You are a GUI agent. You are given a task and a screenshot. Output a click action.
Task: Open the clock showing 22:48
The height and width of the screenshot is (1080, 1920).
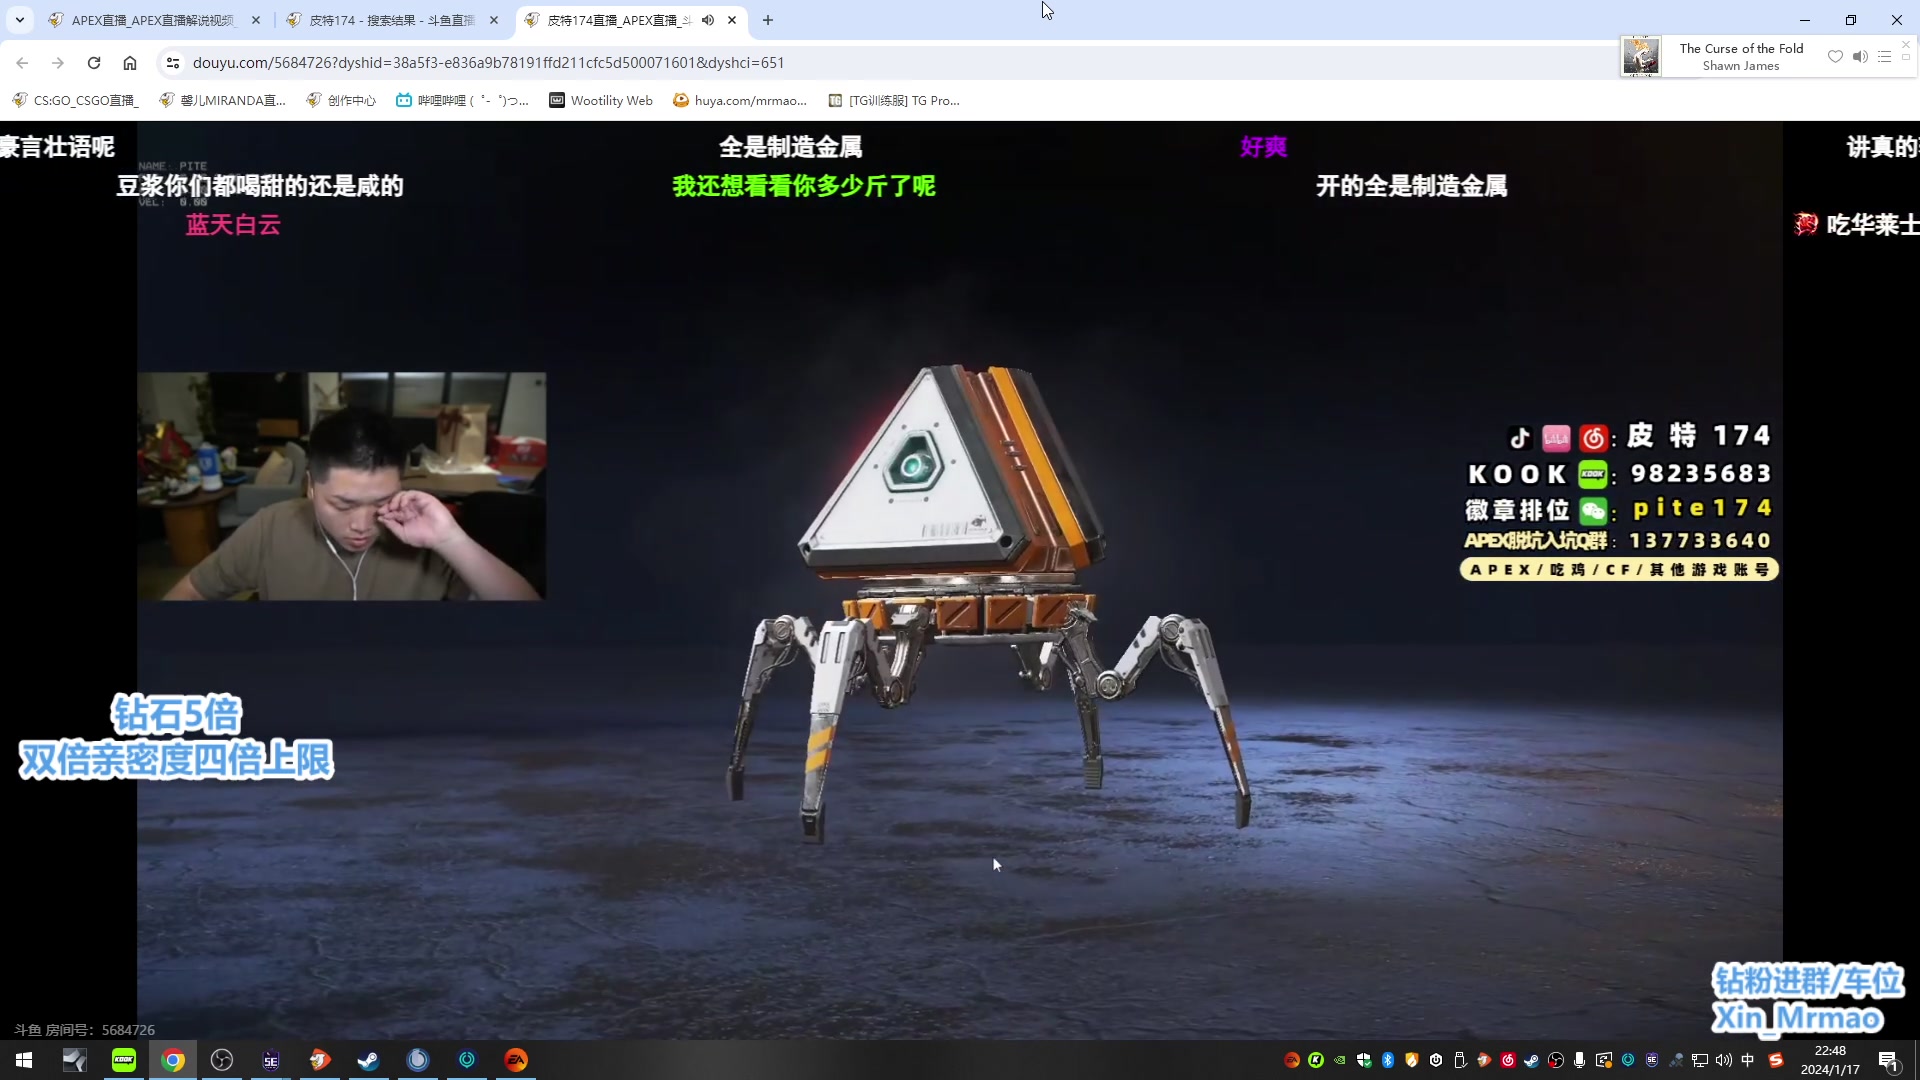[x=1830, y=1060]
